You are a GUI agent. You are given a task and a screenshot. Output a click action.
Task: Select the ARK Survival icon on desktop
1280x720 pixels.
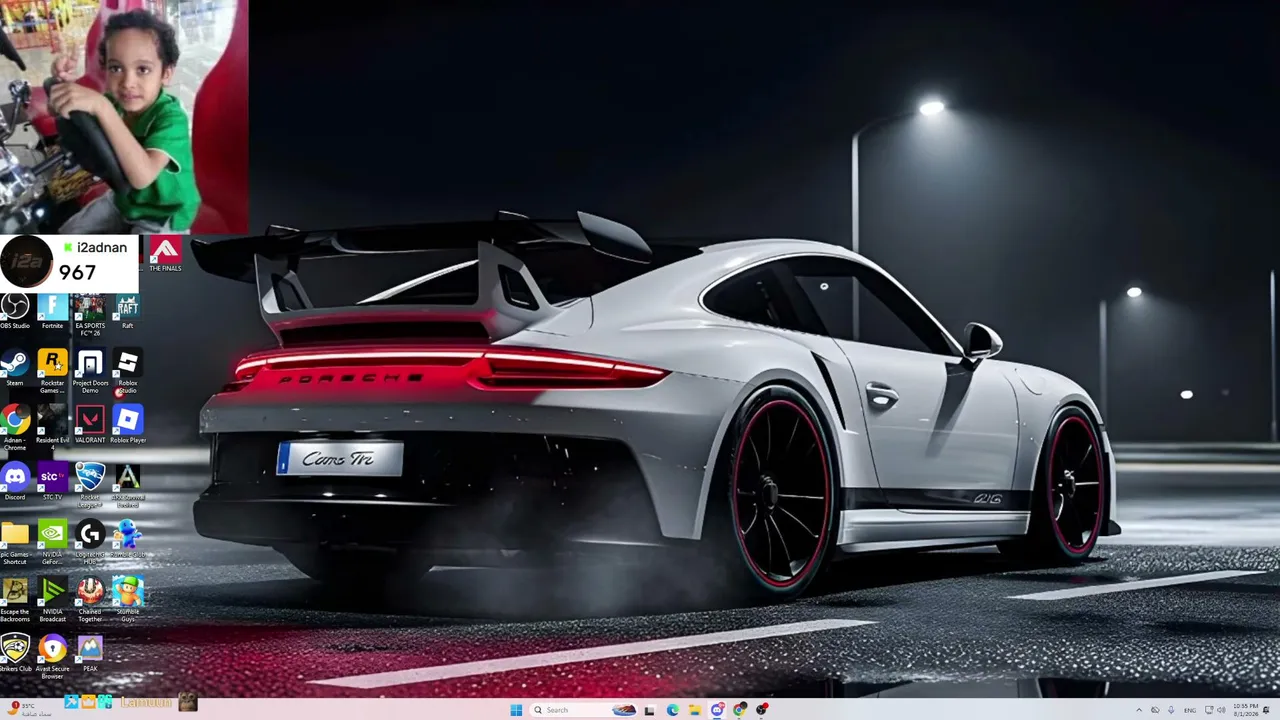tap(127, 485)
